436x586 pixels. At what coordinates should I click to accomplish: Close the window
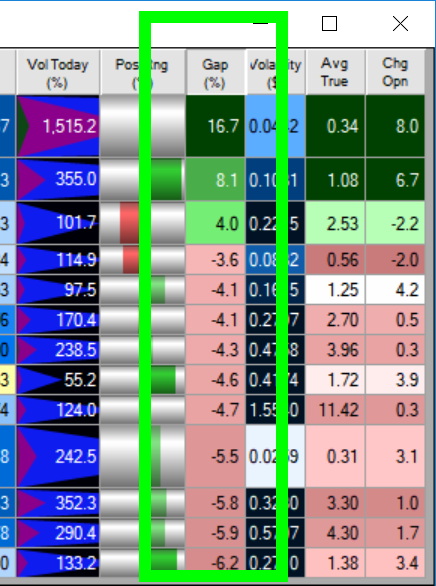[401, 24]
